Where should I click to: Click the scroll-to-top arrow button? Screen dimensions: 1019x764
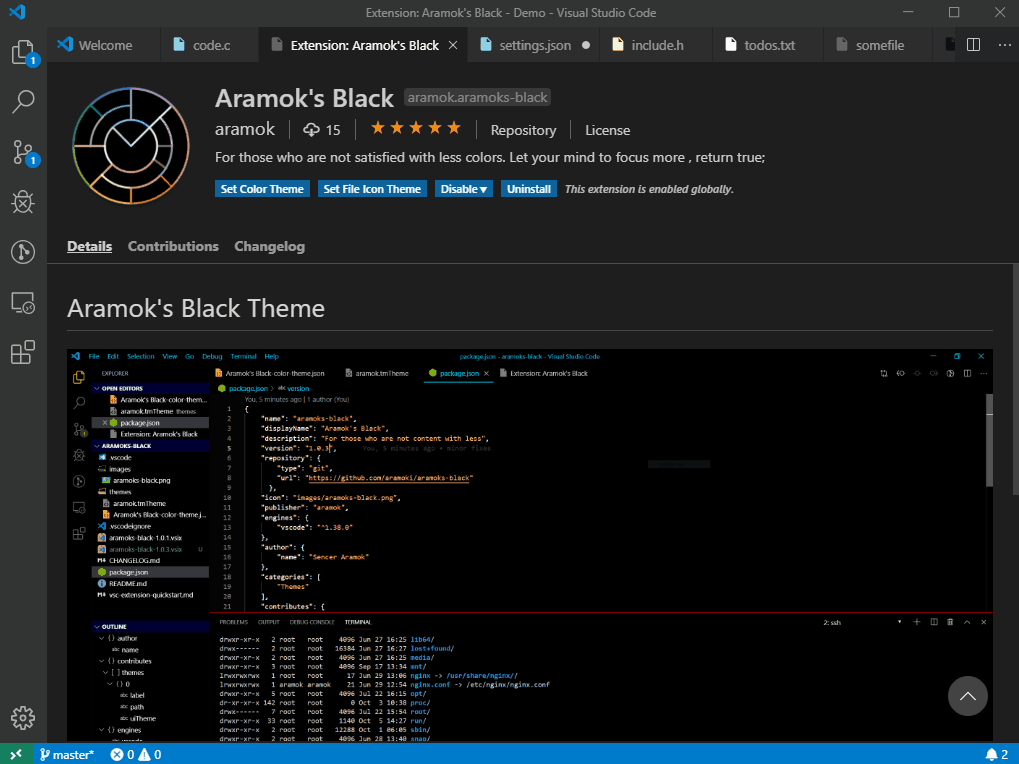click(x=968, y=696)
